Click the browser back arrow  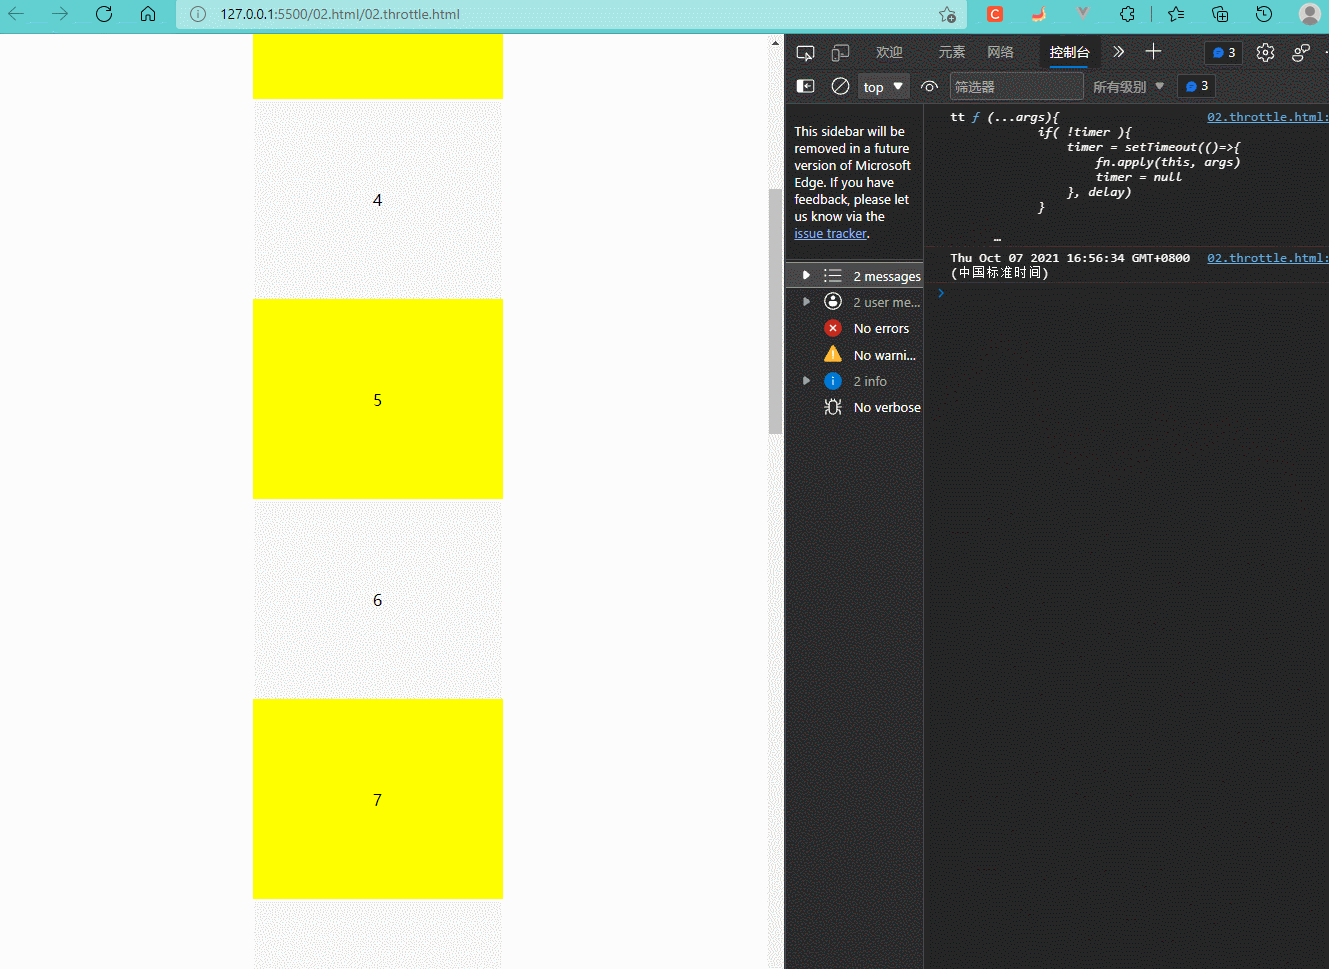(16, 14)
